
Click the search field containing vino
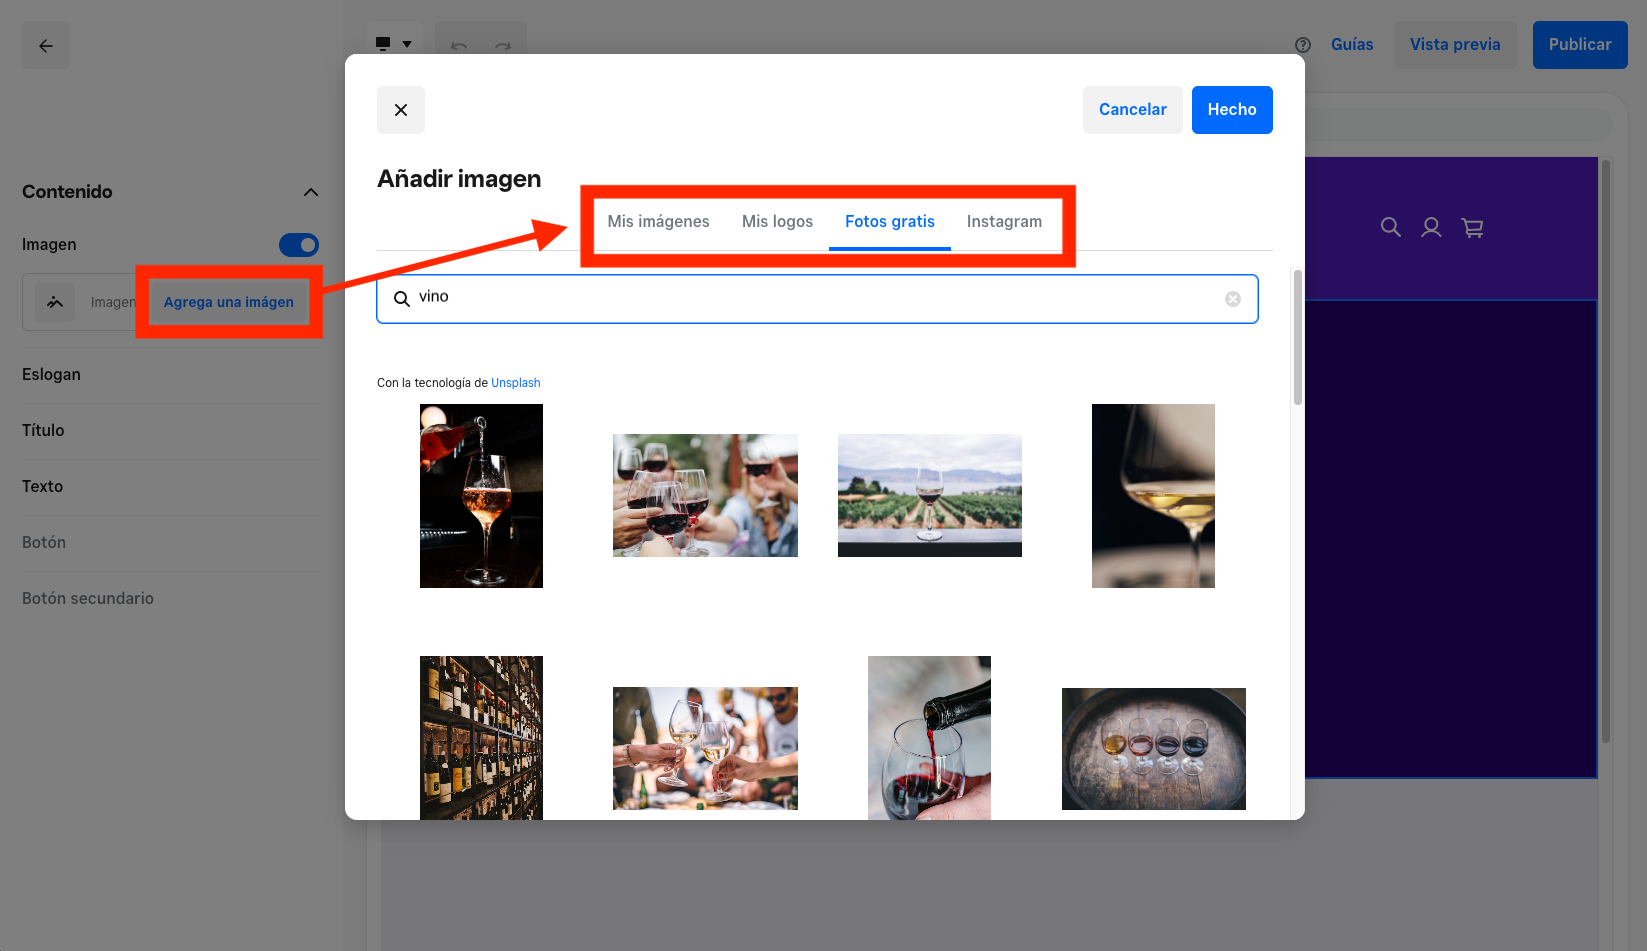817,299
